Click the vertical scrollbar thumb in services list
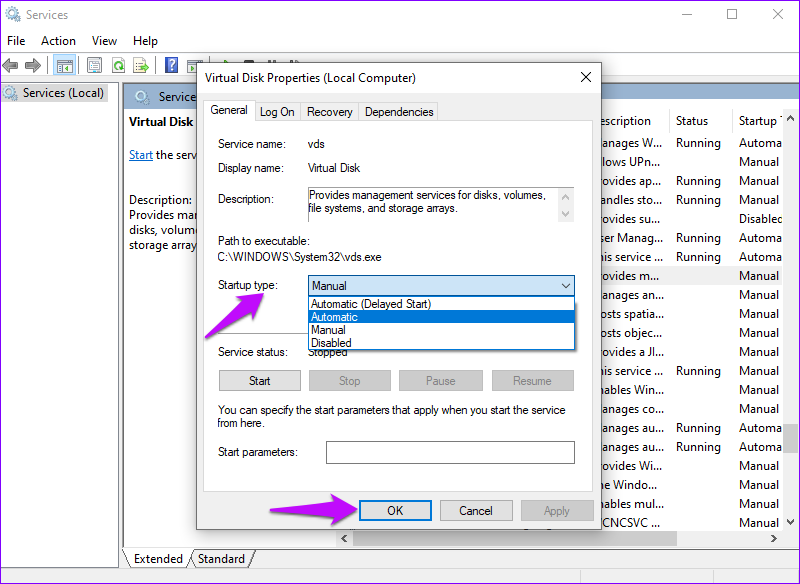The width and height of the screenshot is (800, 584). (x=790, y=438)
